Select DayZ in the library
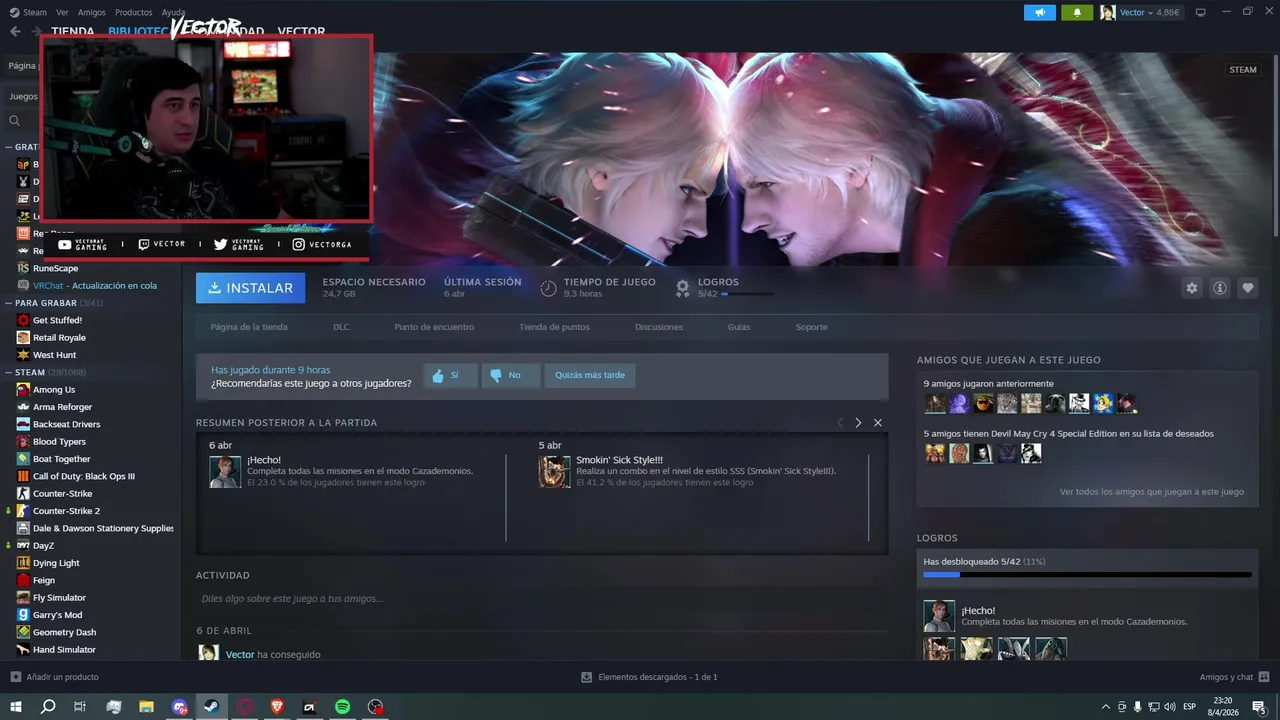This screenshot has height=720, width=1280. [43, 546]
